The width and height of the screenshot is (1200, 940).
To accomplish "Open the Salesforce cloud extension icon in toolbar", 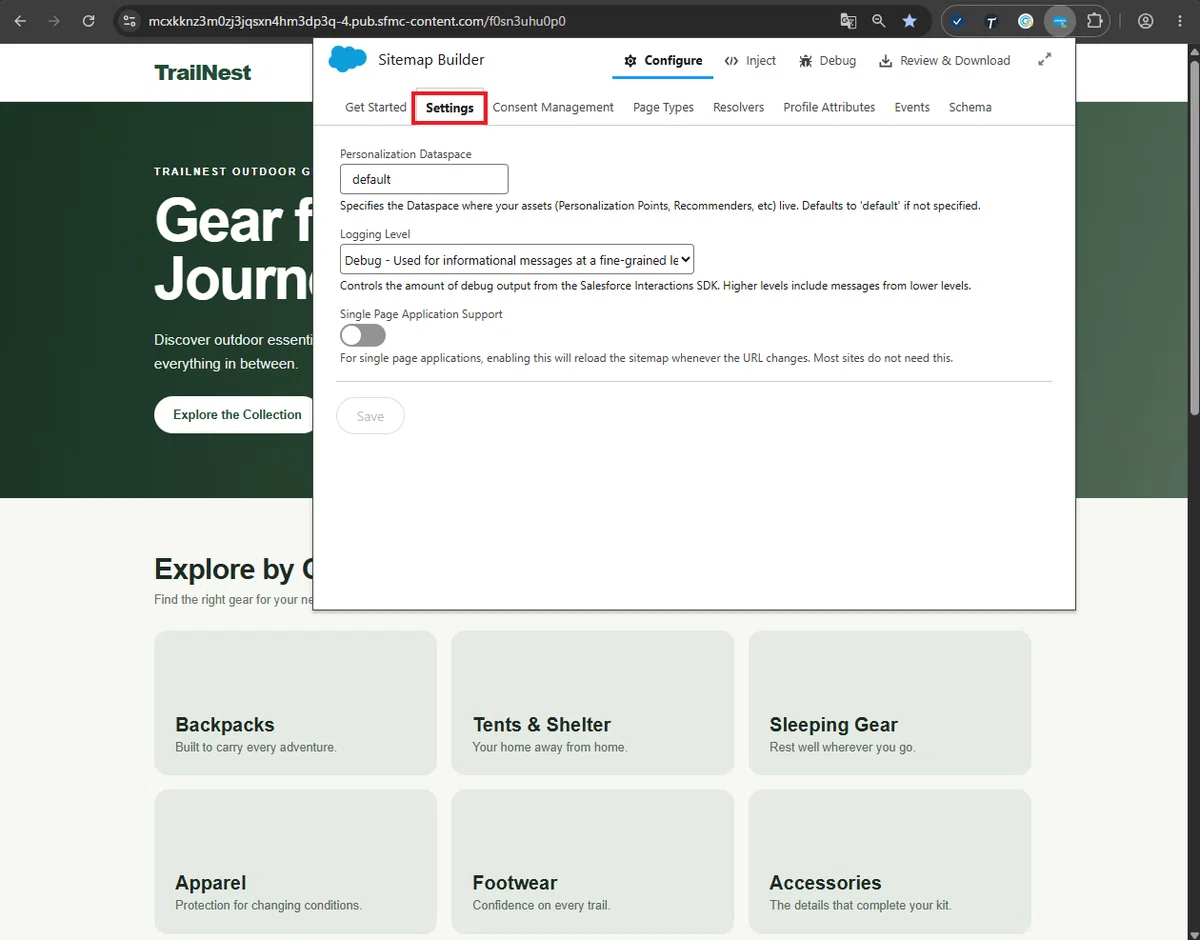I will click(1060, 21).
